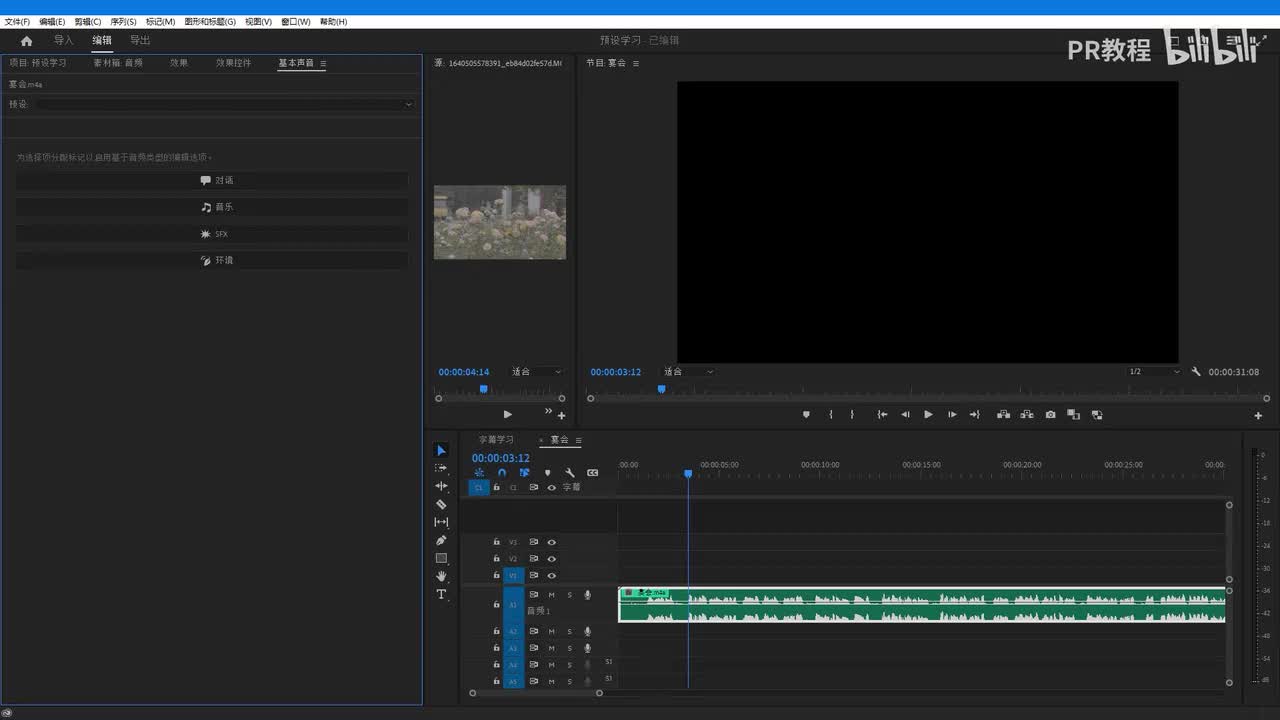The width and height of the screenshot is (1280, 720).
Task: Expand the 预设 preset dropdown
Action: point(225,104)
